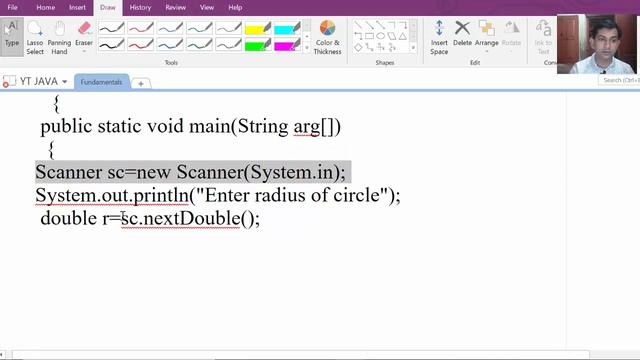
Task: Switch to the View ribbon tab
Action: [207, 7]
